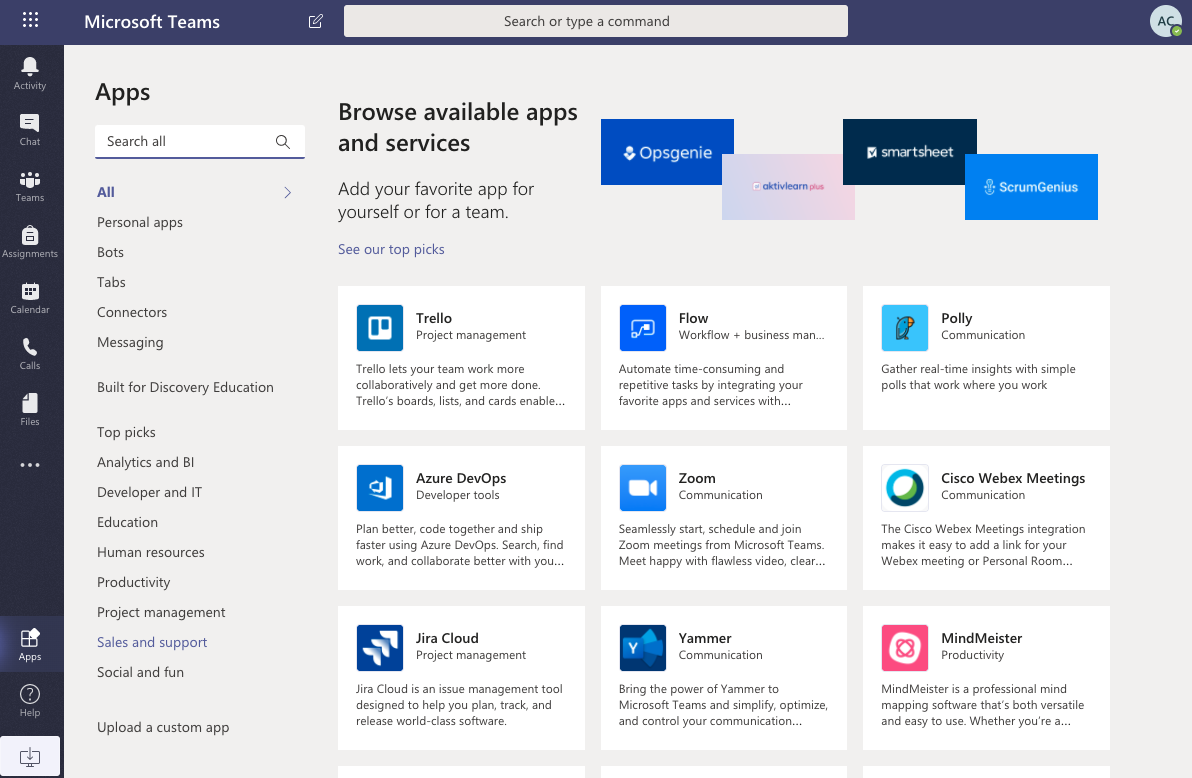
Task: Open the Jira Cloud card title
Action: point(447,638)
